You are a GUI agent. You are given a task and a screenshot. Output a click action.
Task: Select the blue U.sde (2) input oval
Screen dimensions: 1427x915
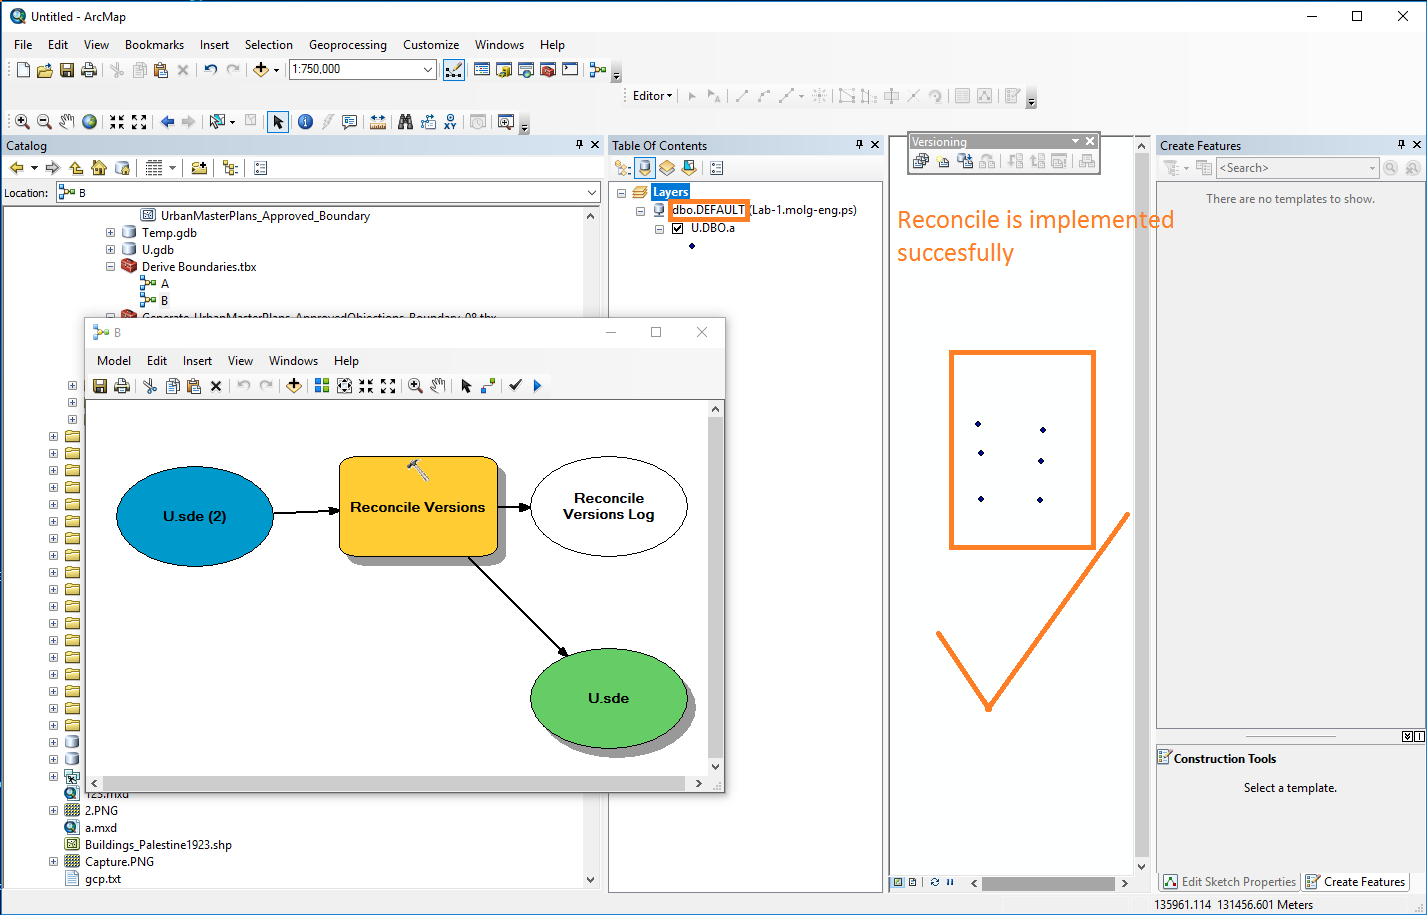point(195,516)
